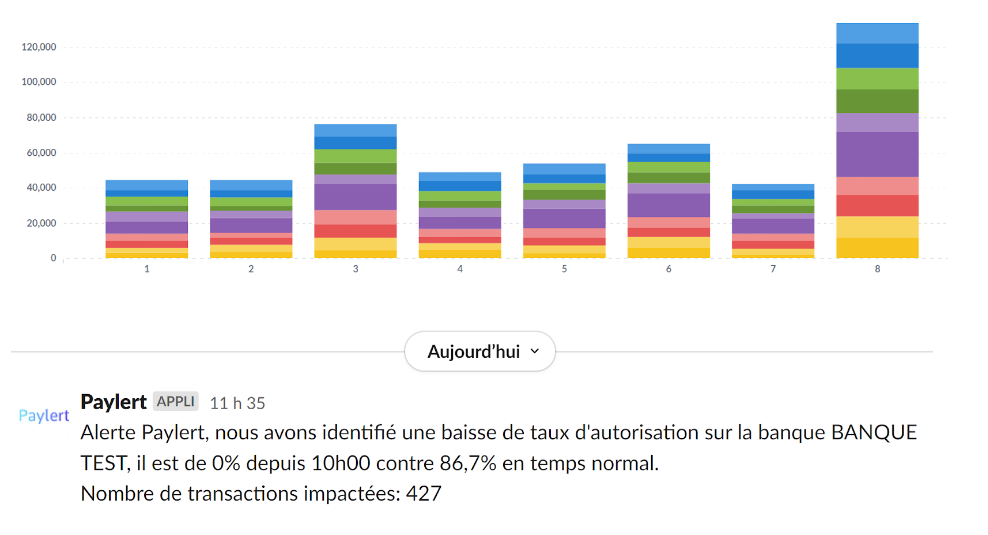Select the light green segment of bar 1

[146, 201]
